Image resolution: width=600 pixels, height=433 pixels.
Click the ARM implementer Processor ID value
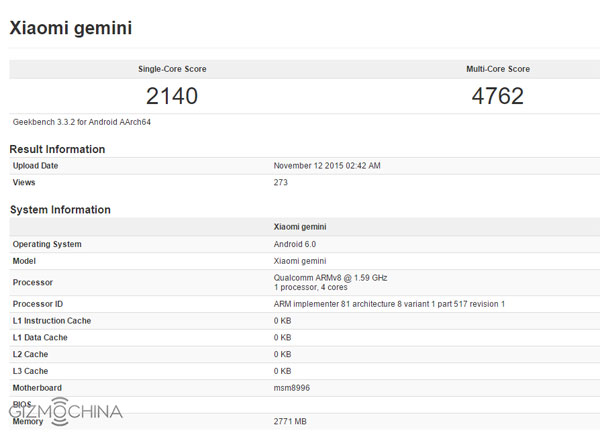[x=389, y=303]
